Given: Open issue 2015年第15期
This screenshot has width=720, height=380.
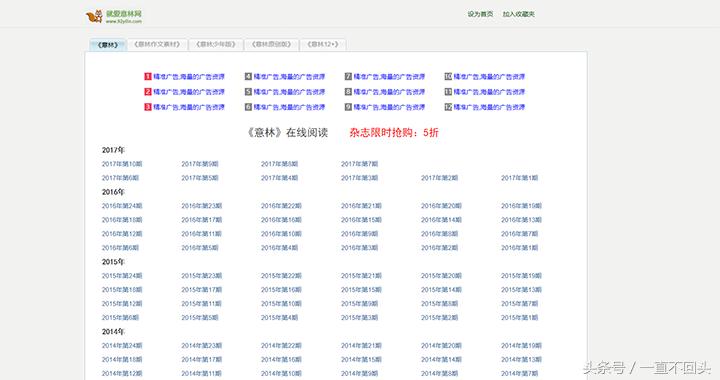Looking at the screenshot, I should click(x=361, y=290).
